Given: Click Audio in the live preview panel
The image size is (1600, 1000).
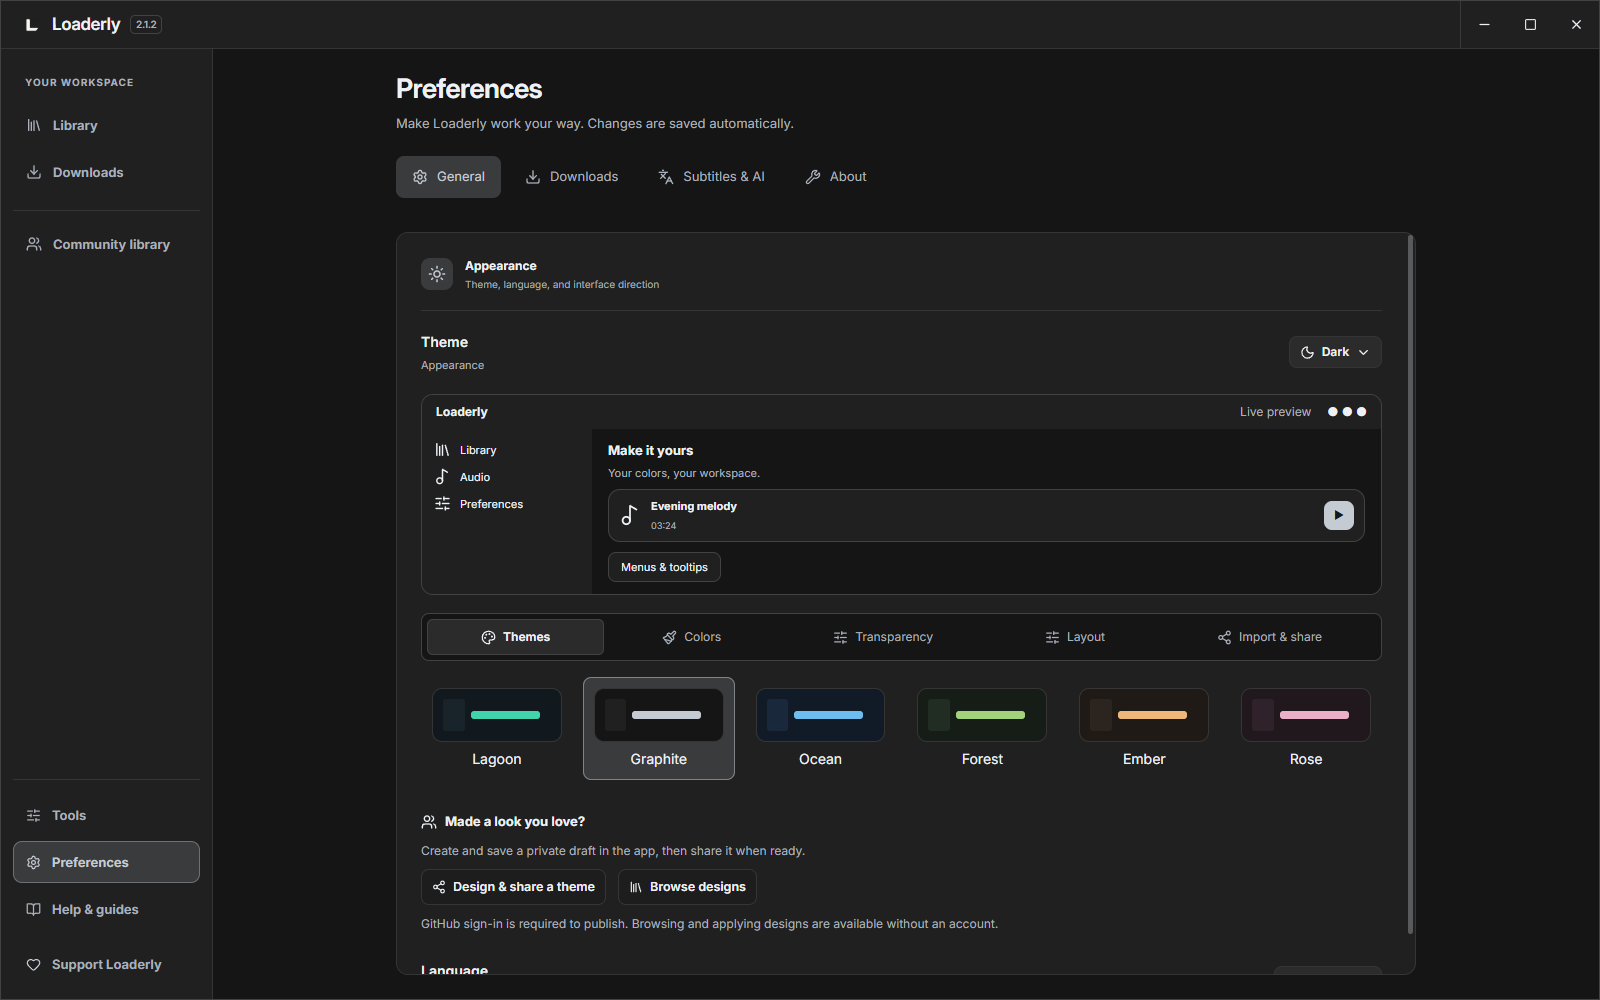Looking at the screenshot, I should pyautogui.click(x=463, y=477).
